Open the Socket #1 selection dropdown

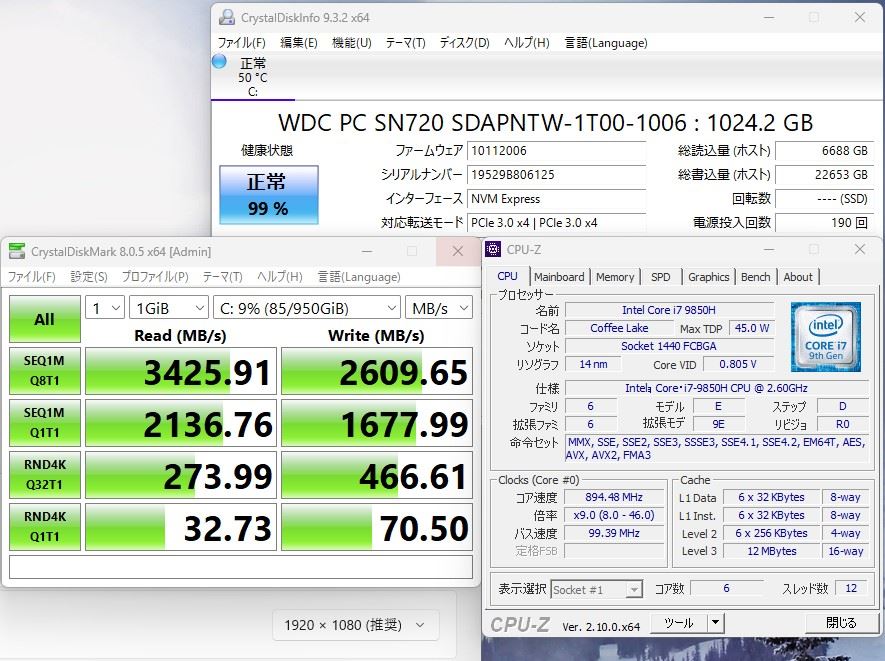597,589
